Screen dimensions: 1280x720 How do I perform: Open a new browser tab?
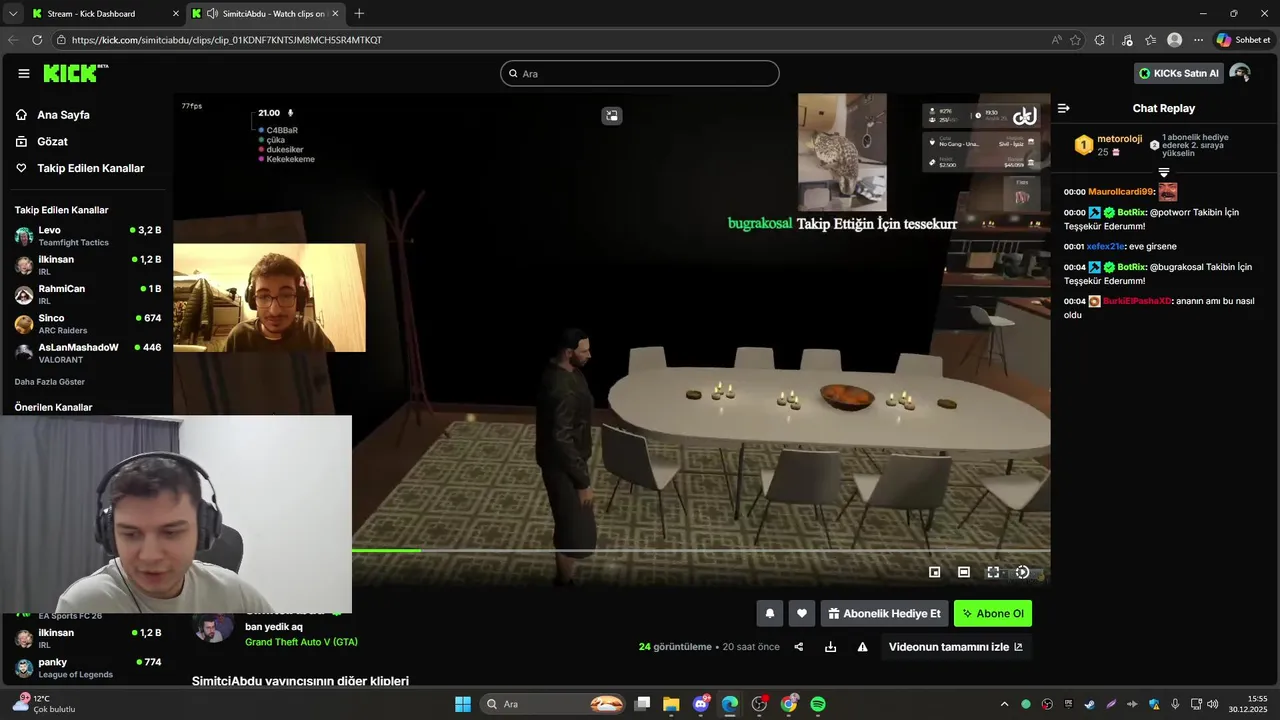359,13
